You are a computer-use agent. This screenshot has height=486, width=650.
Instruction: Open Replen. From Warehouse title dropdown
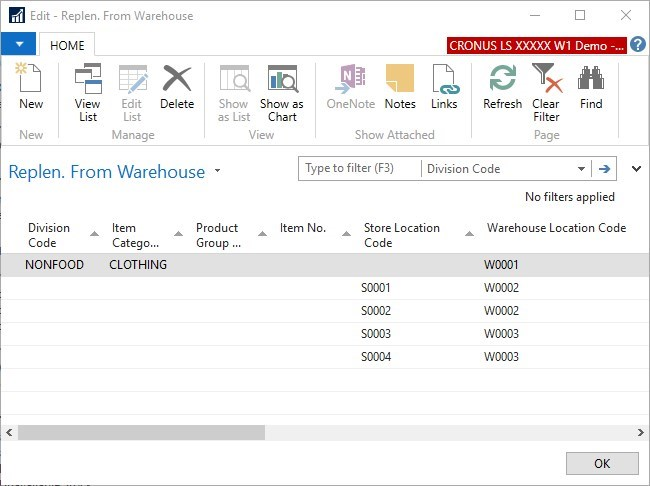click(217, 172)
